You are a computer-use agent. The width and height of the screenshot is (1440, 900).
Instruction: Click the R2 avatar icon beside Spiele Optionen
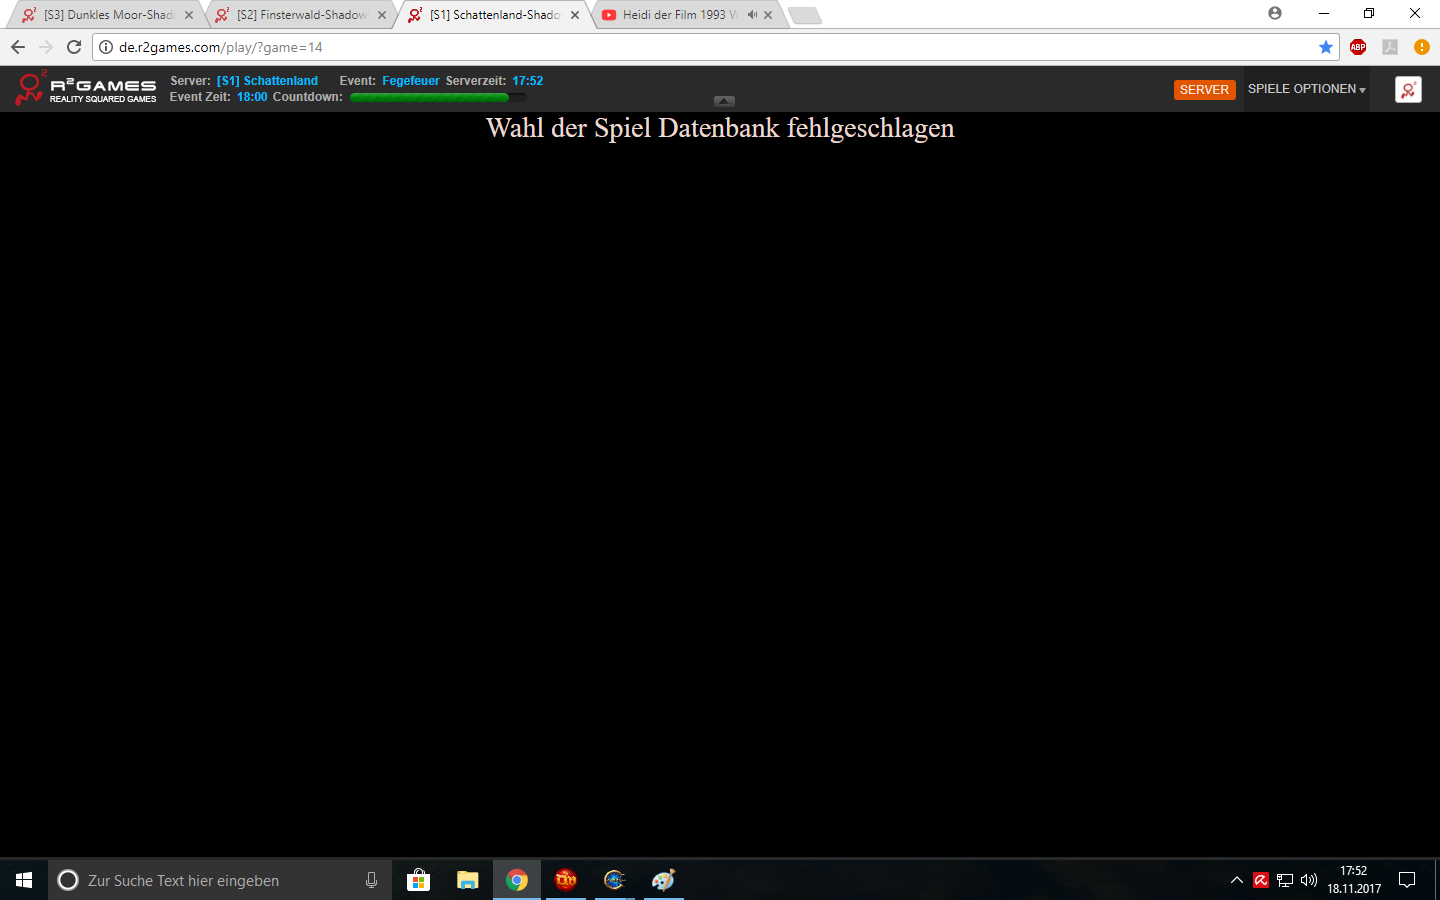[1408, 90]
